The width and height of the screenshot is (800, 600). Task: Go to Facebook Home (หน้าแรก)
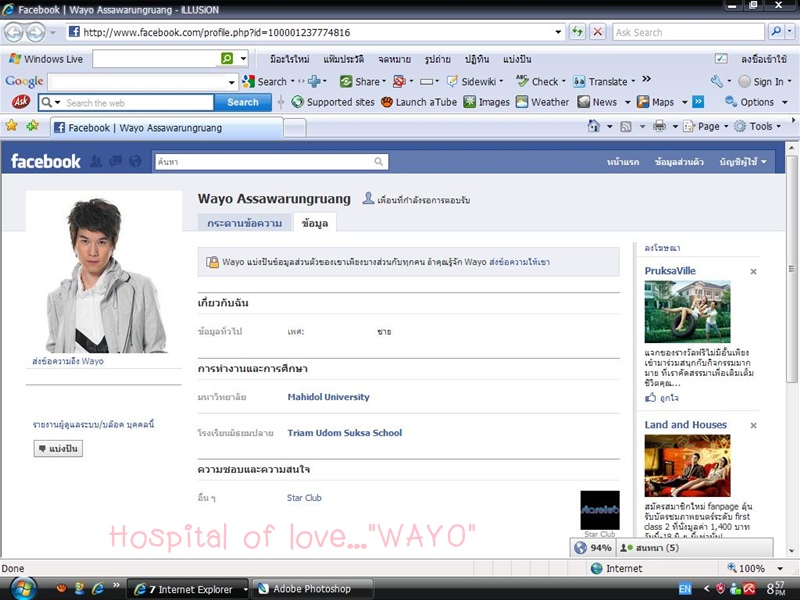coord(622,162)
